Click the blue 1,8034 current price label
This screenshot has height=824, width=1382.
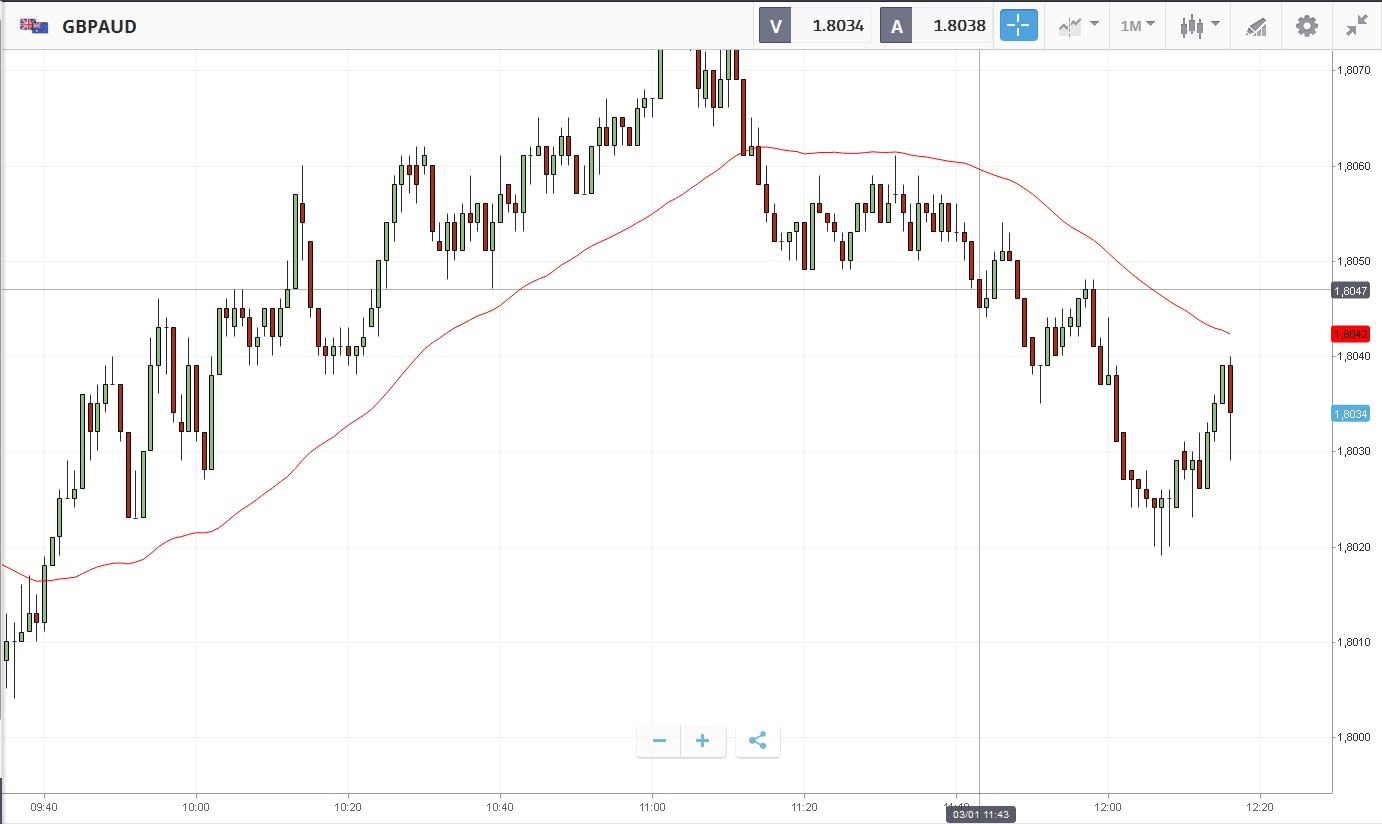[x=1350, y=414]
